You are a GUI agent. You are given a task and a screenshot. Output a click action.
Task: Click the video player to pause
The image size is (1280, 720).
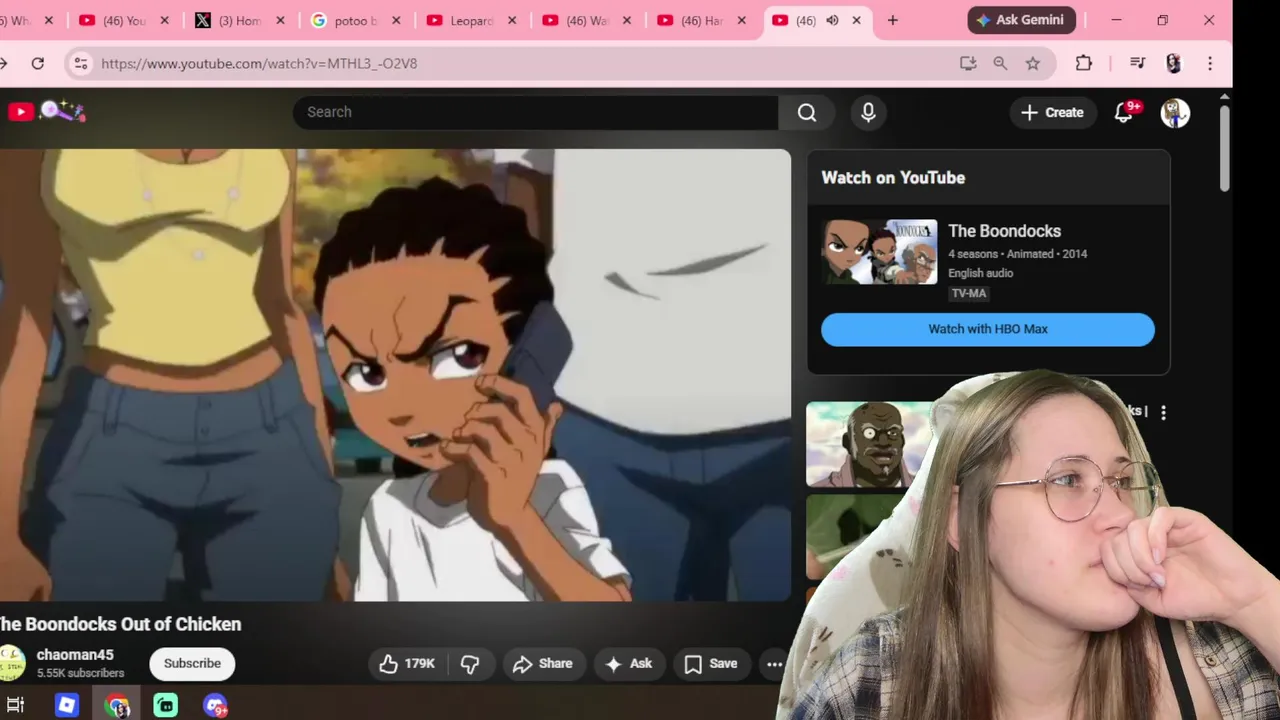click(395, 375)
